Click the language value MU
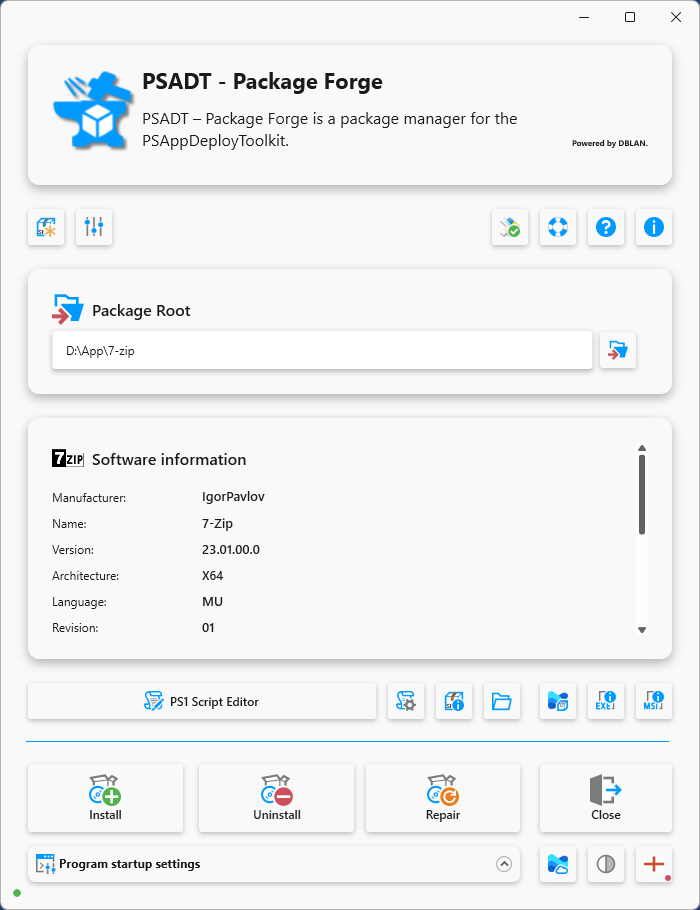700x910 pixels. pos(212,602)
